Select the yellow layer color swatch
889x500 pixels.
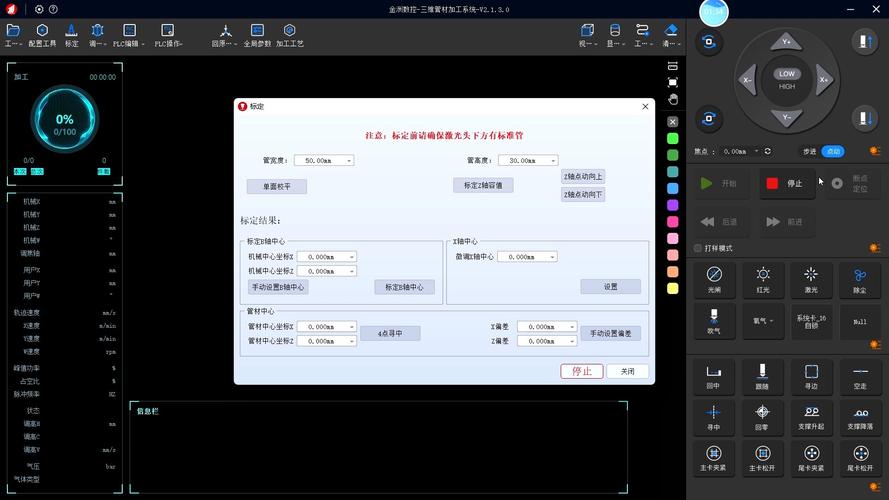pyautogui.click(x=672, y=289)
